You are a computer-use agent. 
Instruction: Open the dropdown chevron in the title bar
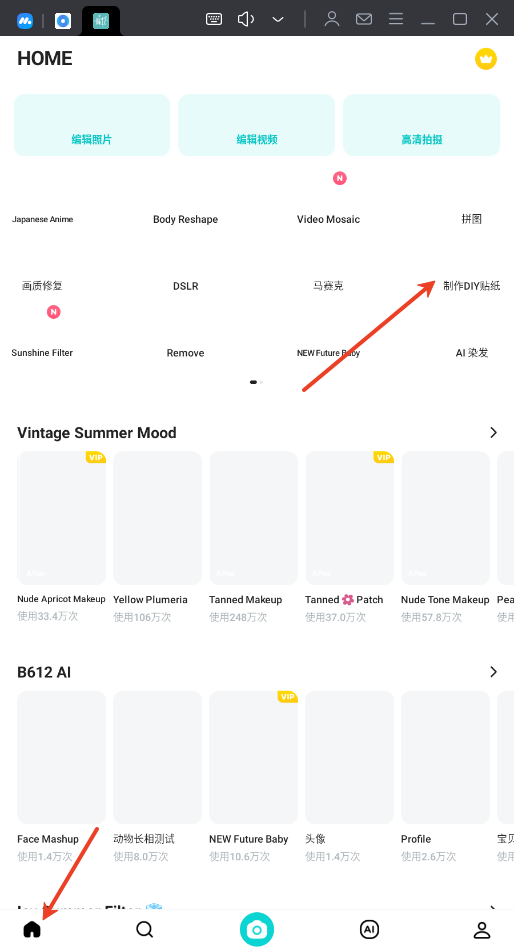tap(278, 20)
